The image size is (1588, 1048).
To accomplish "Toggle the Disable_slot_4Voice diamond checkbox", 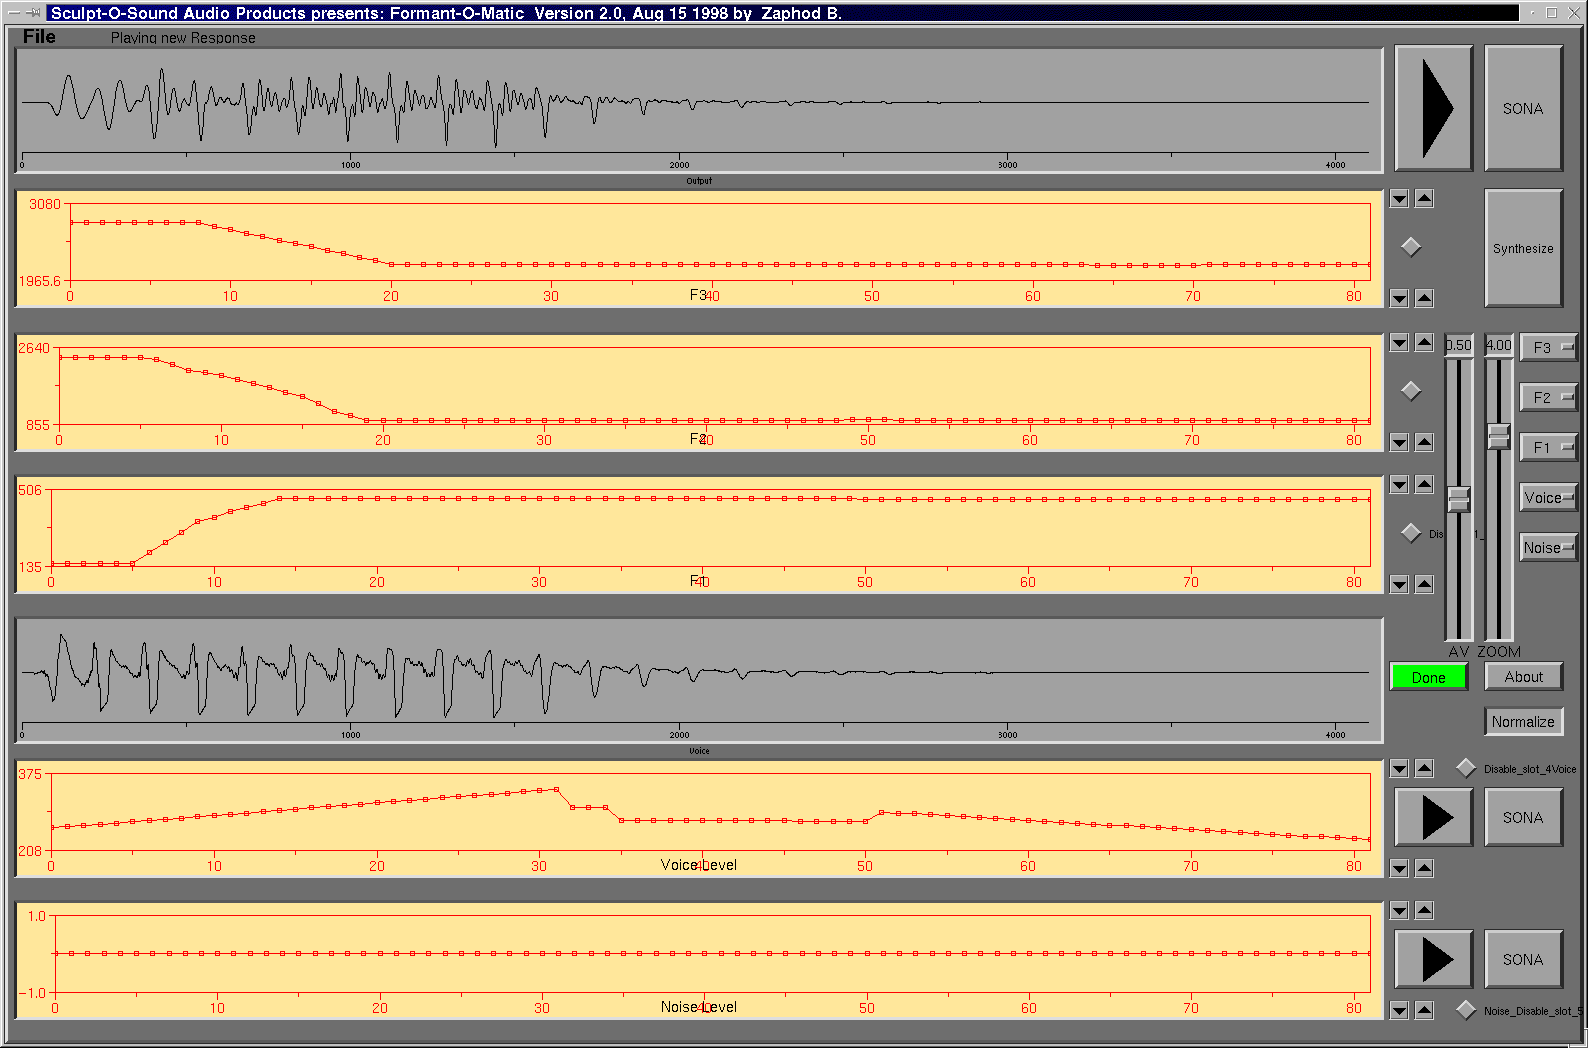I will 1466,768.
